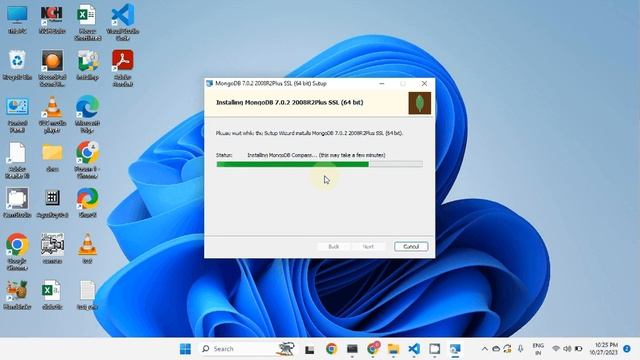Select the Microsoft Edge desktop shortcut

point(87,114)
